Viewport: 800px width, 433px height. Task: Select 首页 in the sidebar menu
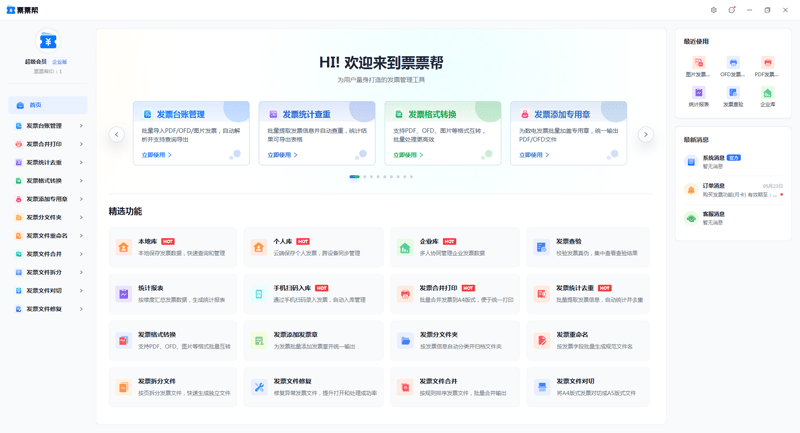48,105
